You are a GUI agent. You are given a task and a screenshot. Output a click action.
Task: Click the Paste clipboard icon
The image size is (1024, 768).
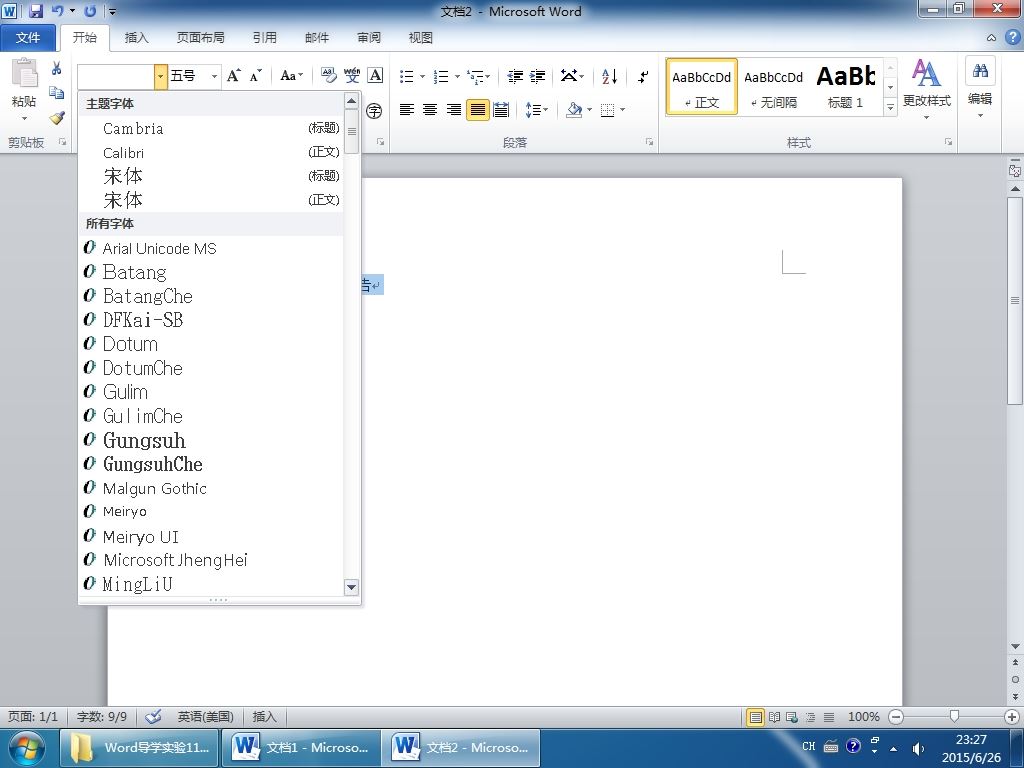click(x=25, y=73)
